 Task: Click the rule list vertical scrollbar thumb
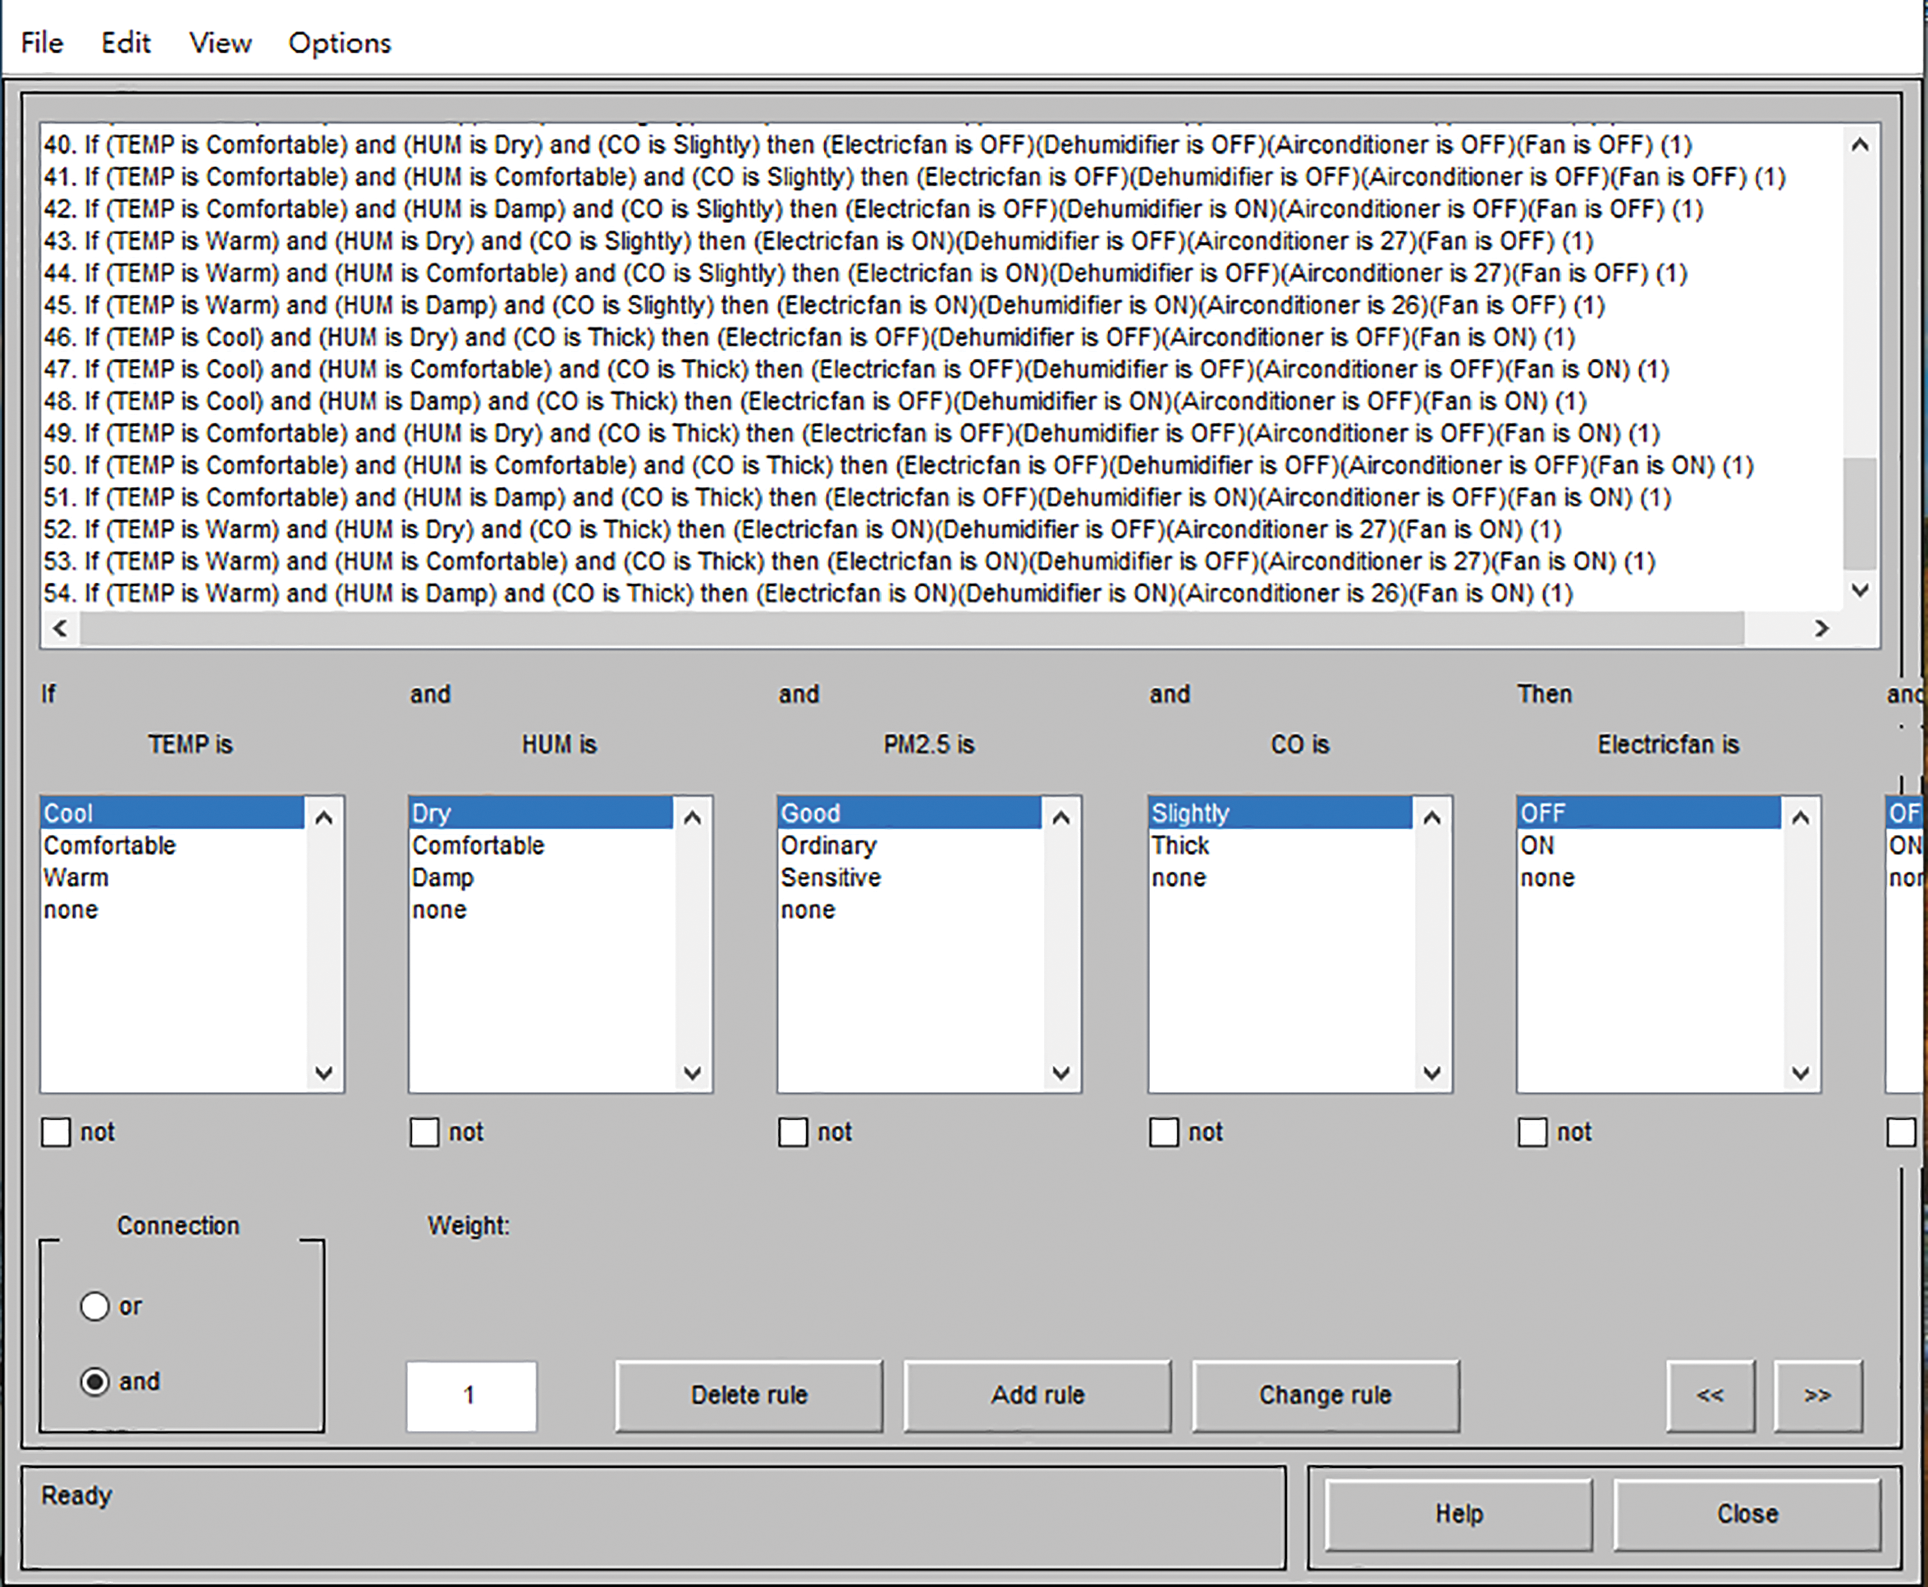click(x=1859, y=514)
